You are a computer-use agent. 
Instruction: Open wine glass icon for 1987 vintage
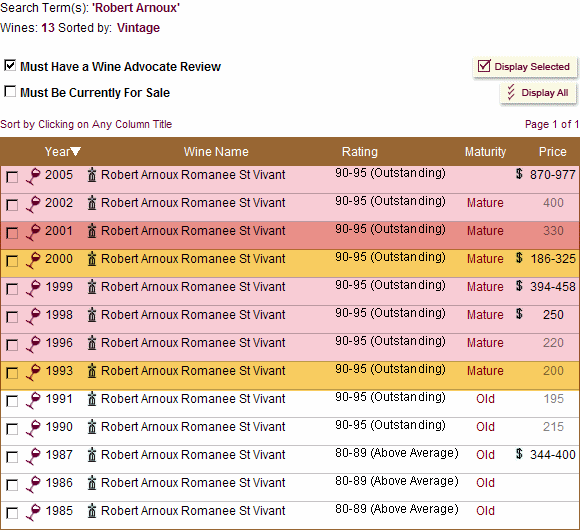click(33, 457)
